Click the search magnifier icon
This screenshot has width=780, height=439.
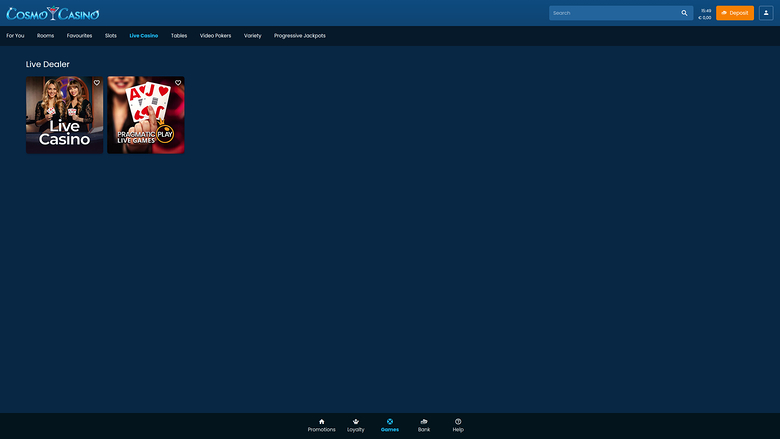(x=684, y=13)
